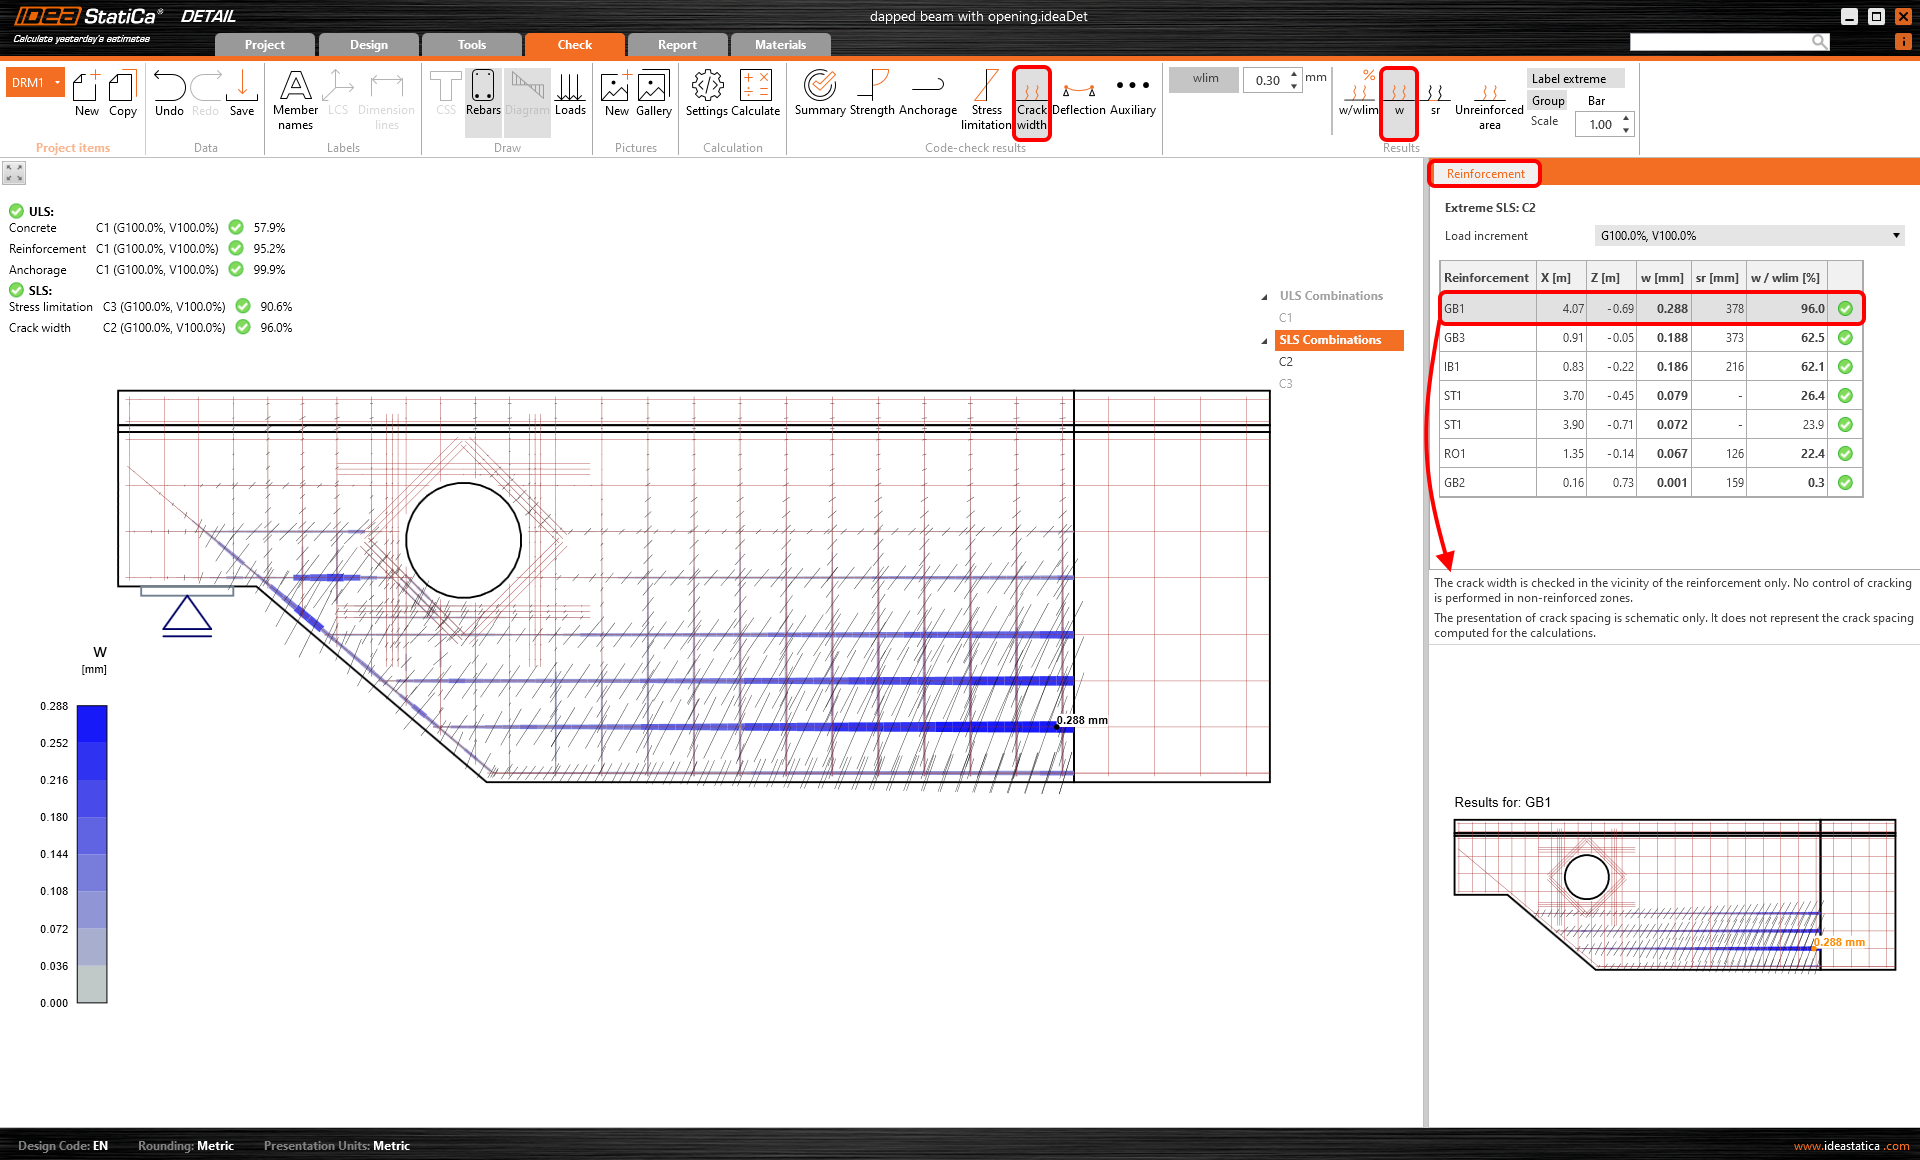Select the Loads drawing tool
Screen dimensions: 1920x1160
[570, 96]
